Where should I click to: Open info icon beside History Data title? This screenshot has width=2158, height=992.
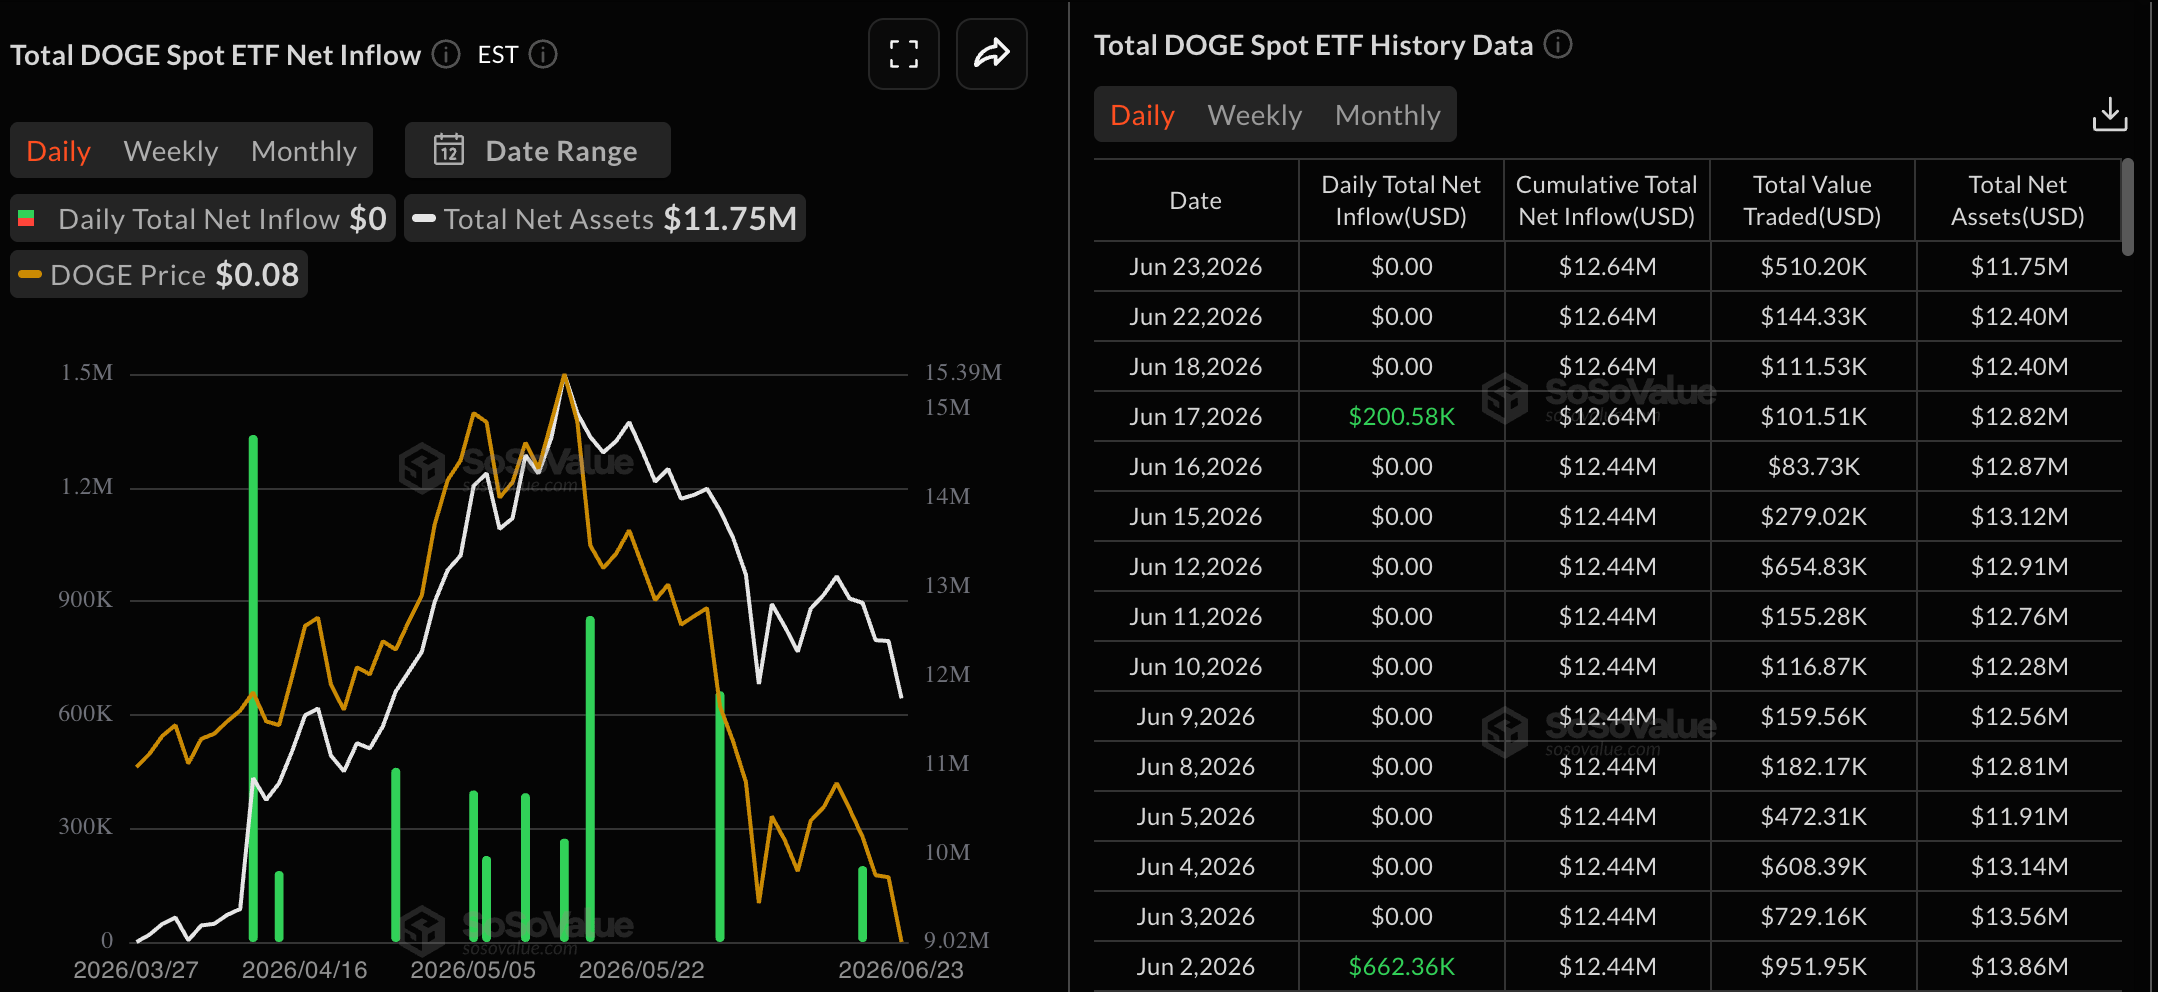coord(1558,44)
